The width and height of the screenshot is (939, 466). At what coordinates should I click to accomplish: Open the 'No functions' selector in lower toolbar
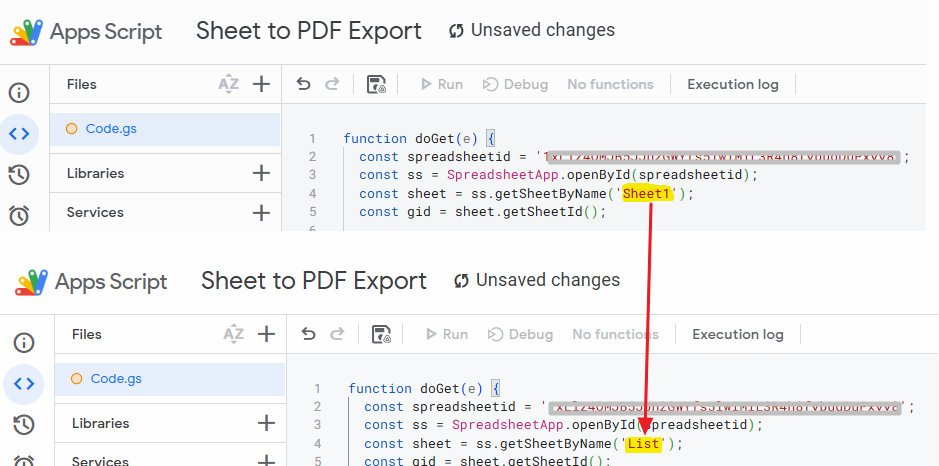[x=615, y=334]
